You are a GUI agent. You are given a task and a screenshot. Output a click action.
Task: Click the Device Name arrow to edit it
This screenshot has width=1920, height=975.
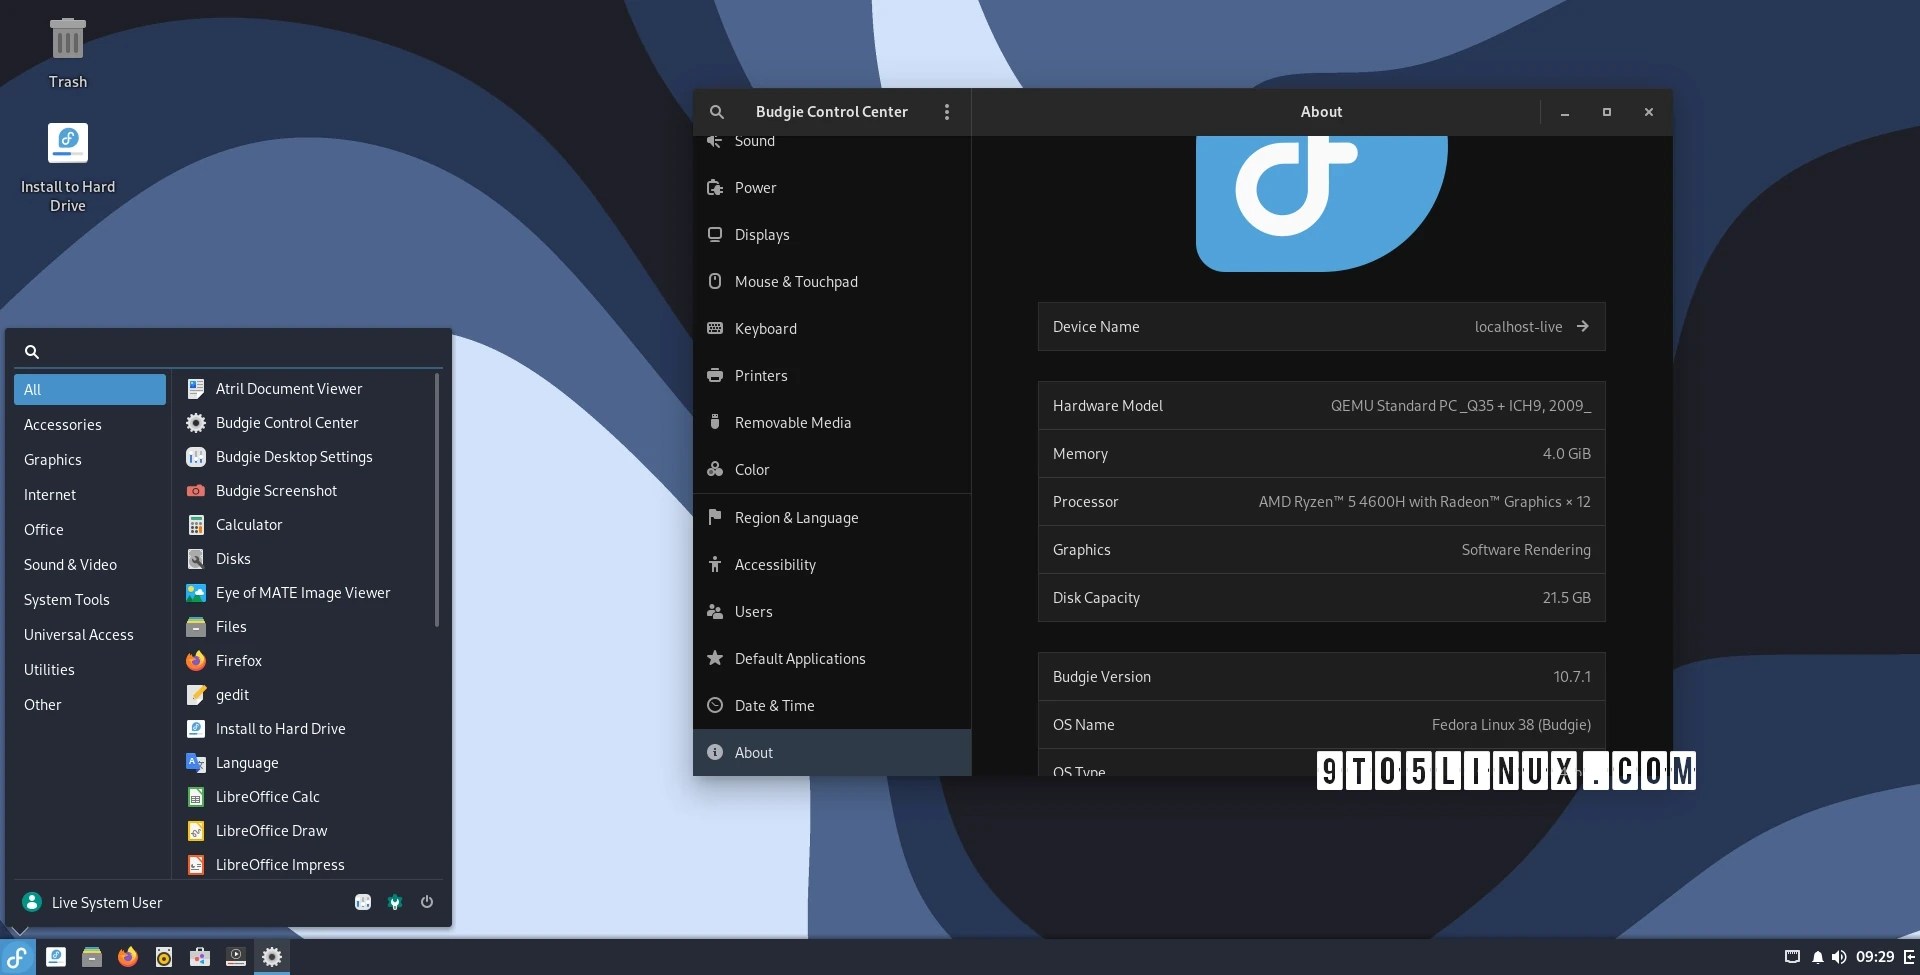click(x=1584, y=326)
